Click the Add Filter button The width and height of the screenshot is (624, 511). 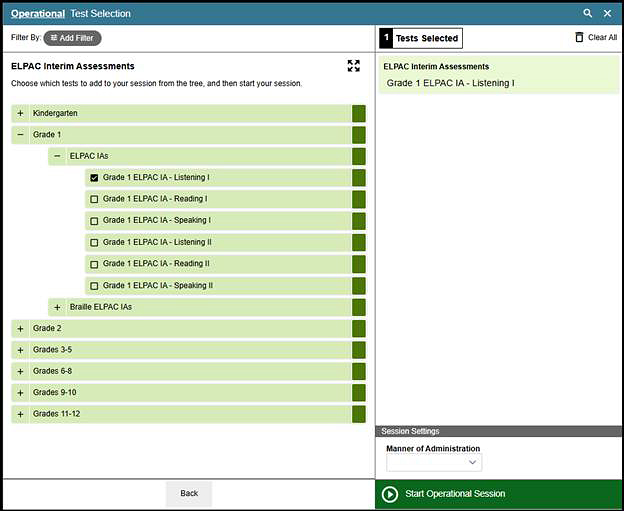pos(72,38)
